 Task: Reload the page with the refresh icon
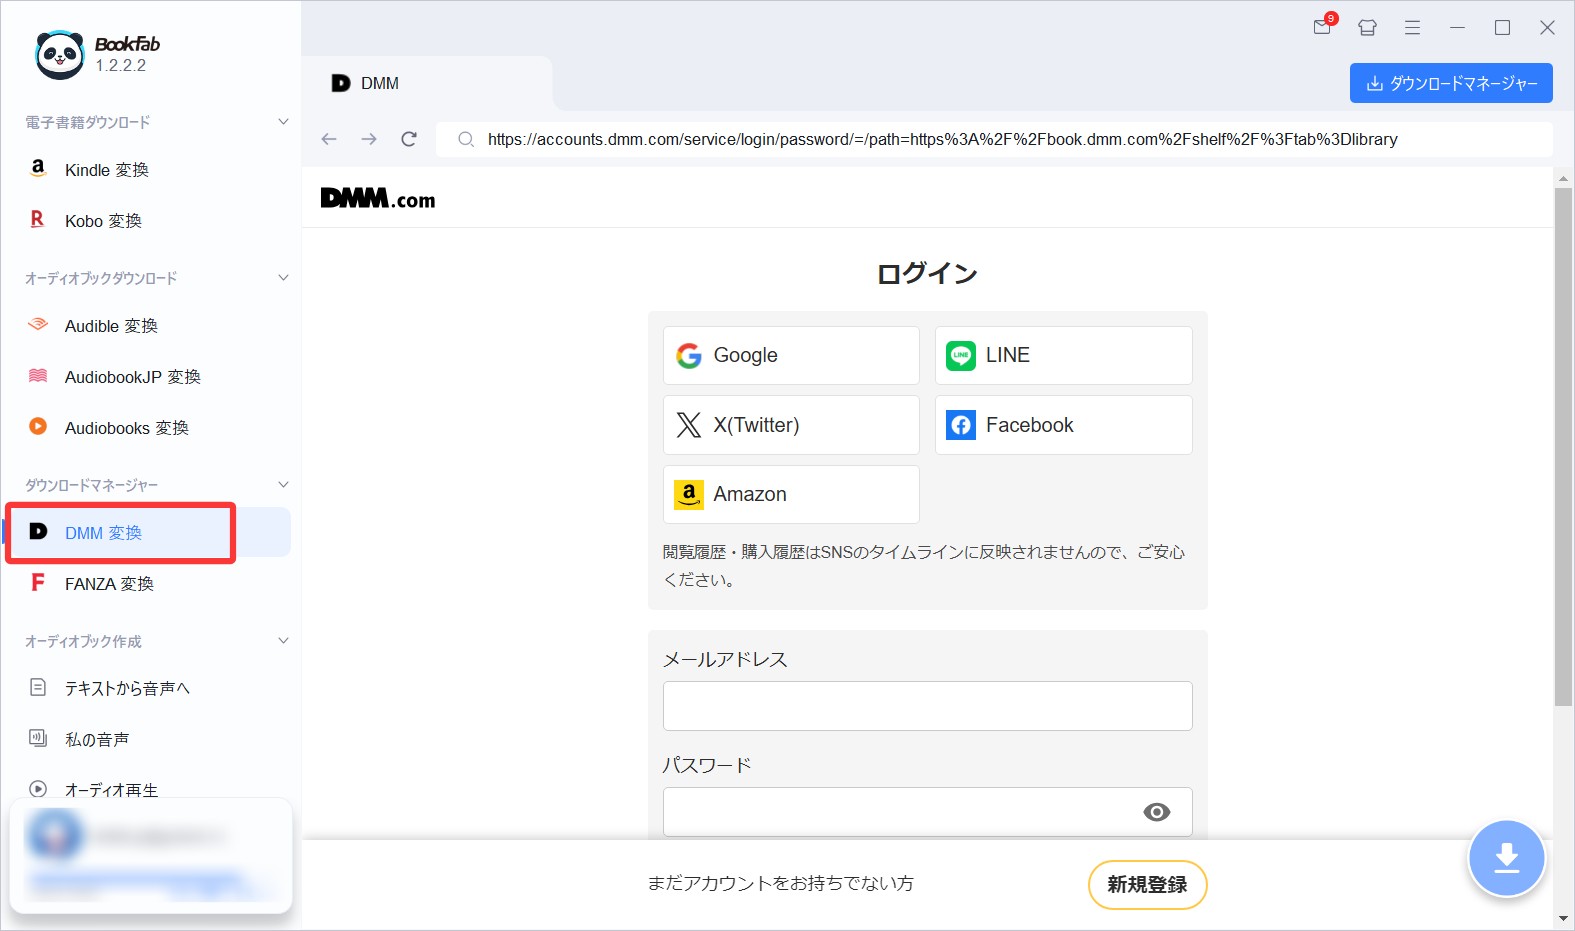(409, 139)
